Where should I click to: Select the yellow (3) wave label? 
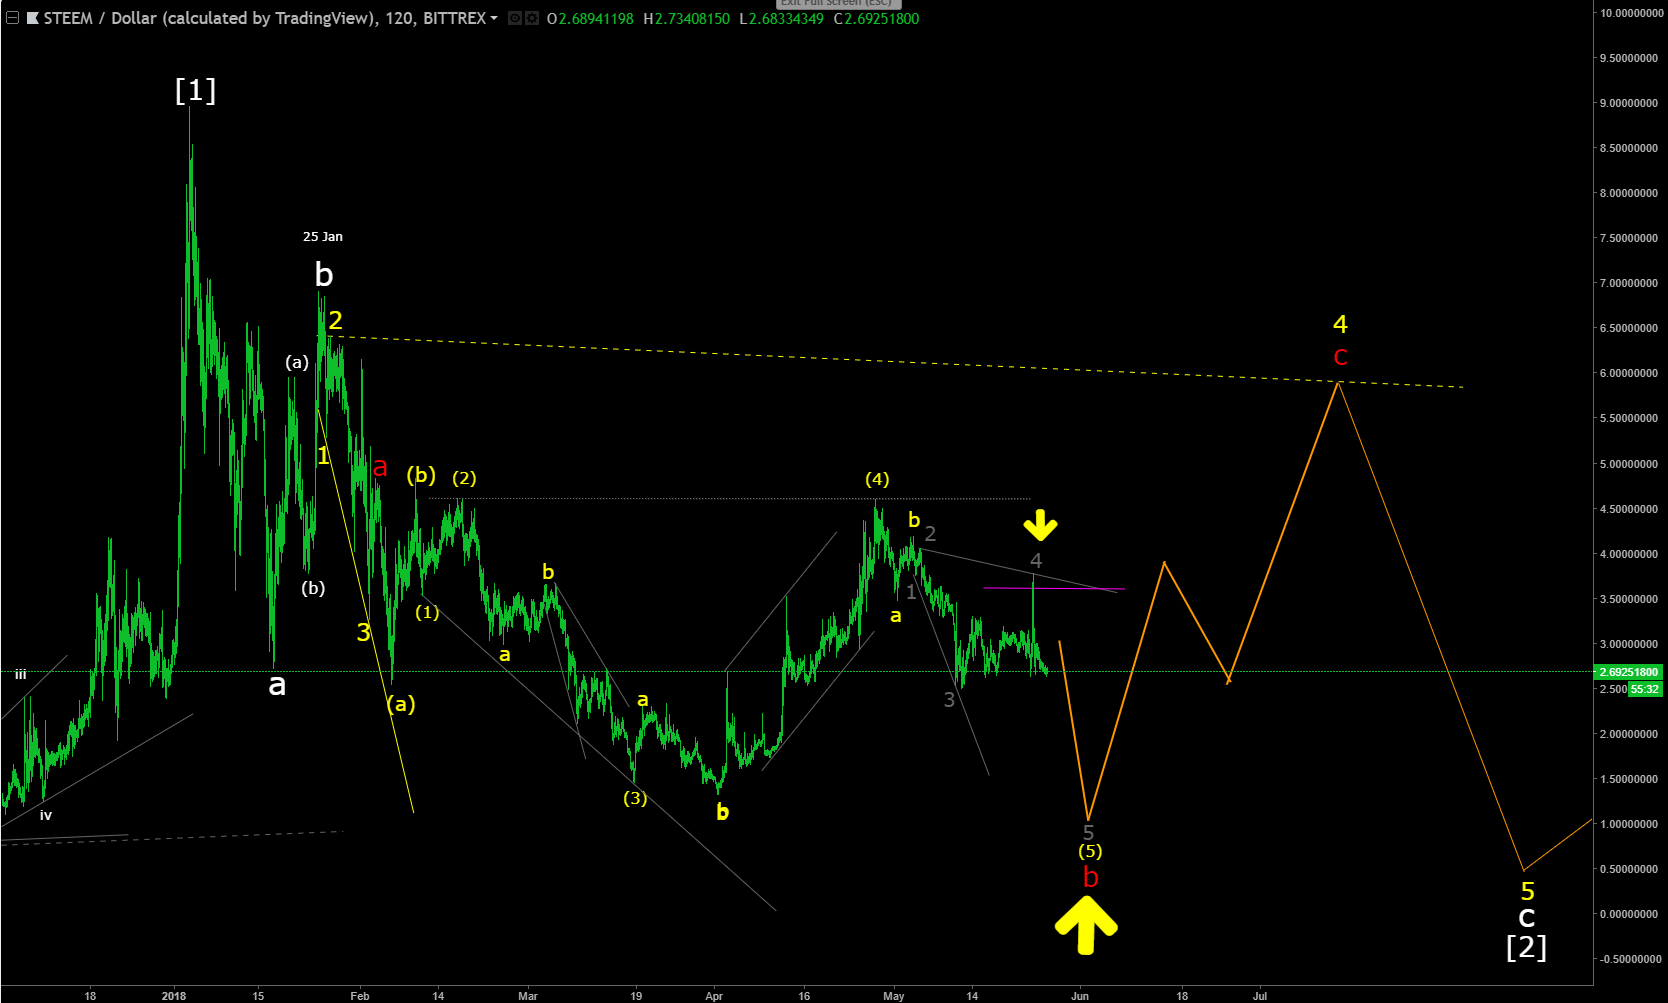(x=635, y=798)
